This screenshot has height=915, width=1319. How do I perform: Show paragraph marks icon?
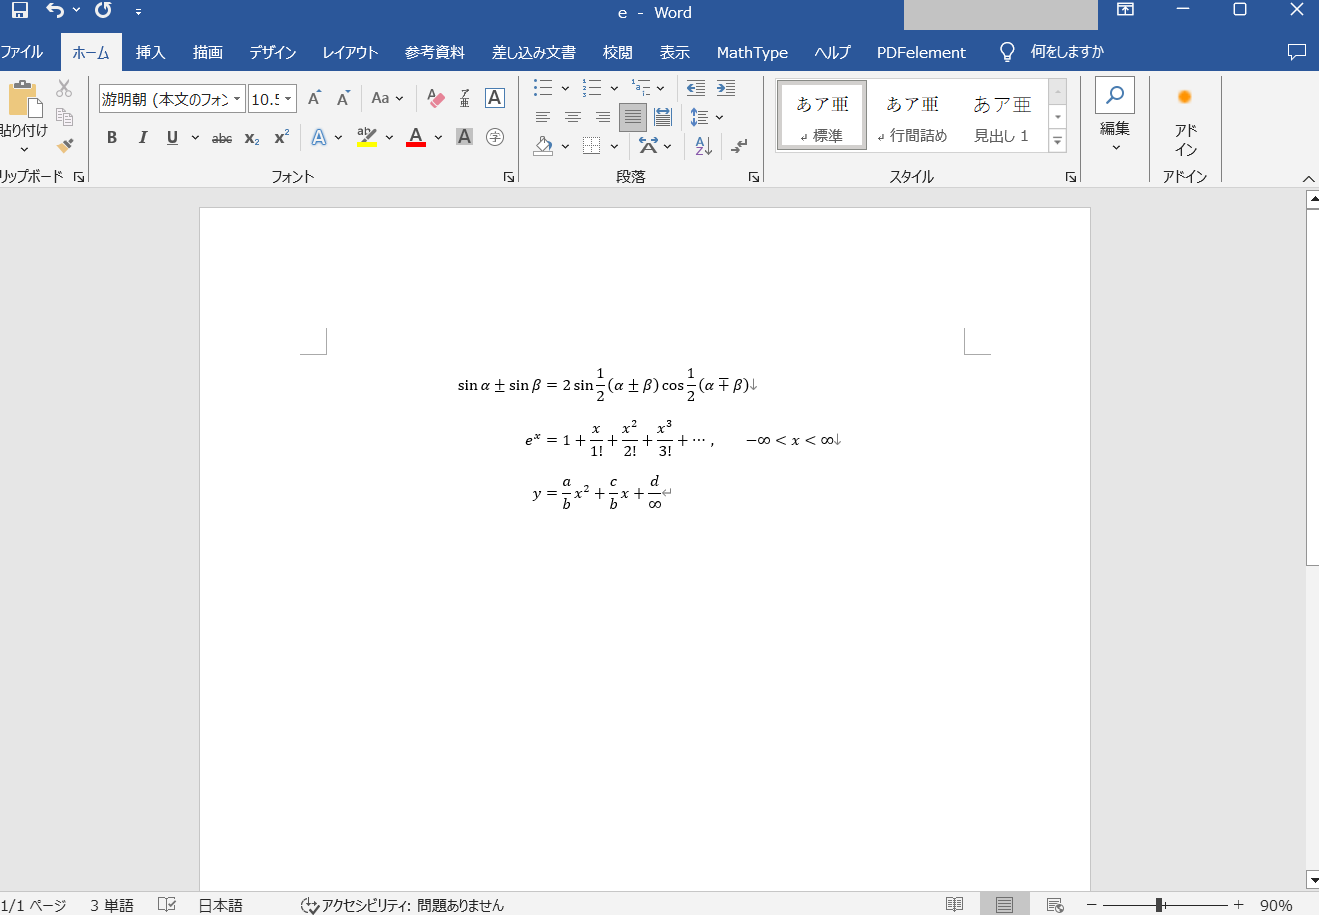coord(739,146)
